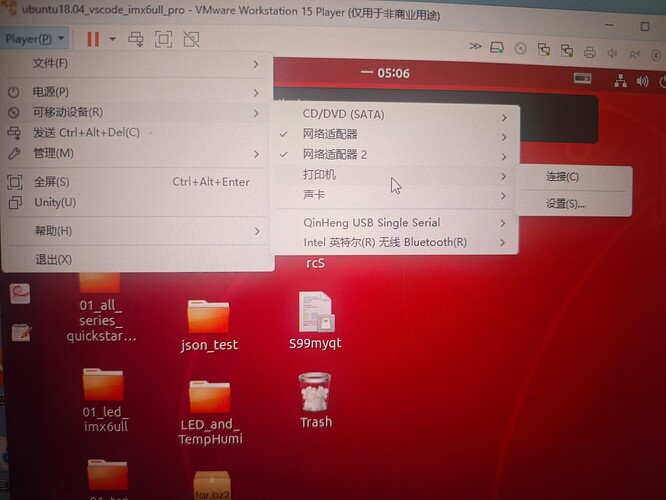Select the 01_led_imx6ull folder icon
This screenshot has width=666, height=500.
point(103,384)
